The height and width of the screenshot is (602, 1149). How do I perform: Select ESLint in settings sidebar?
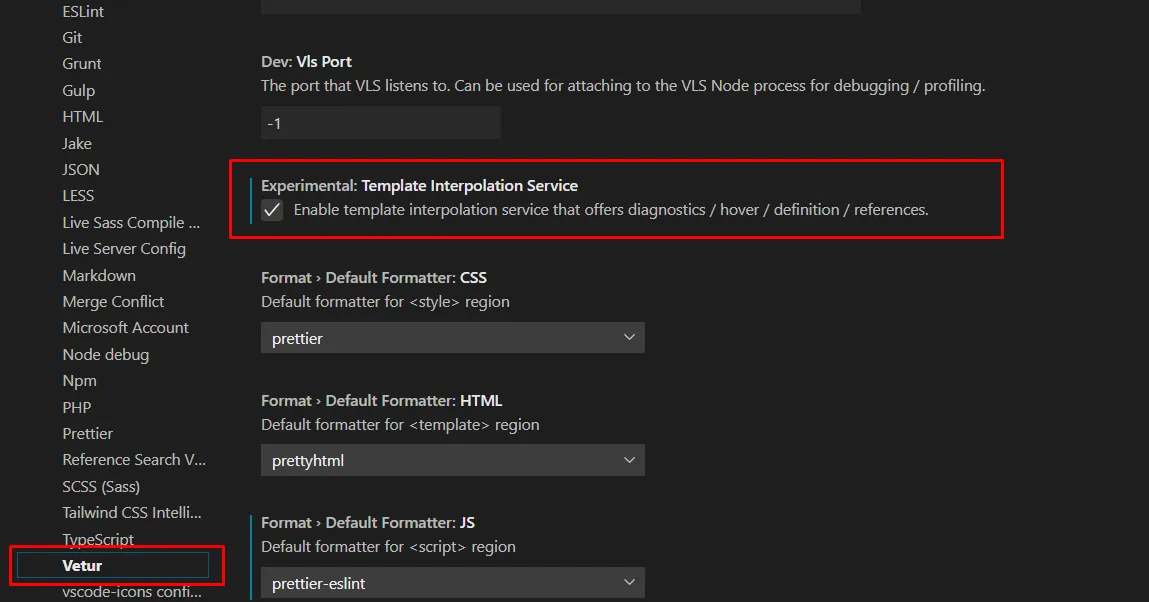83,11
